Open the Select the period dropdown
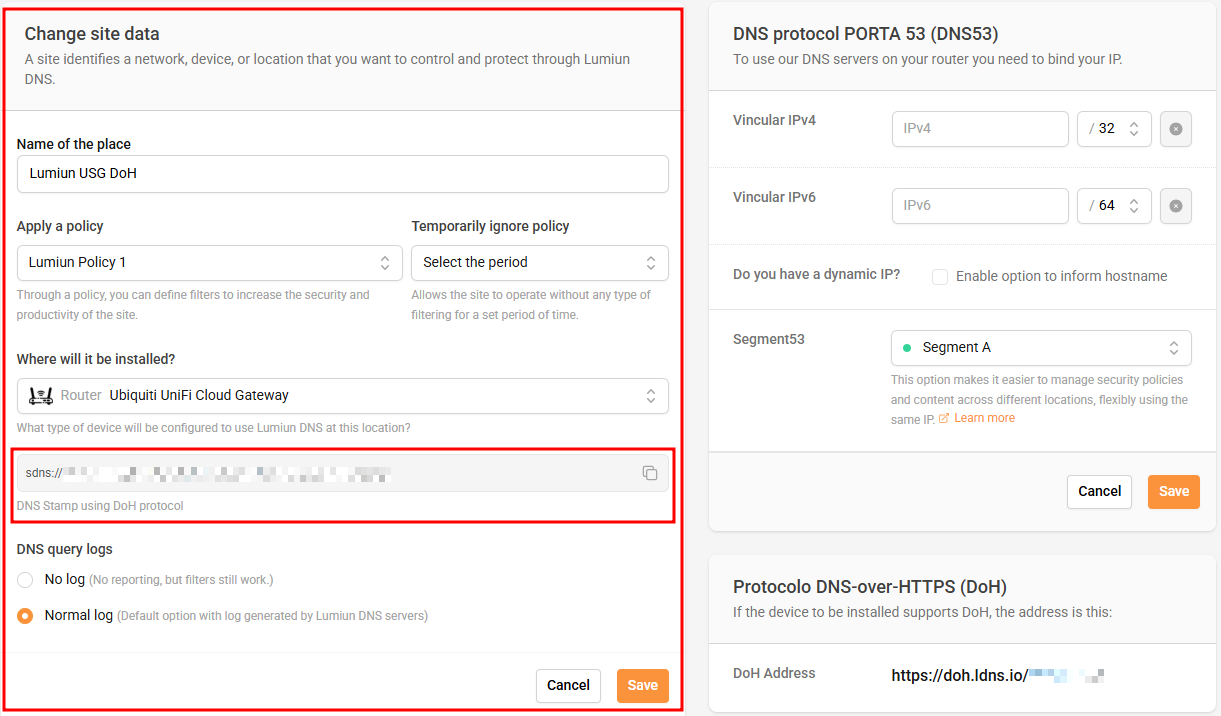The height and width of the screenshot is (716, 1221). pos(539,263)
